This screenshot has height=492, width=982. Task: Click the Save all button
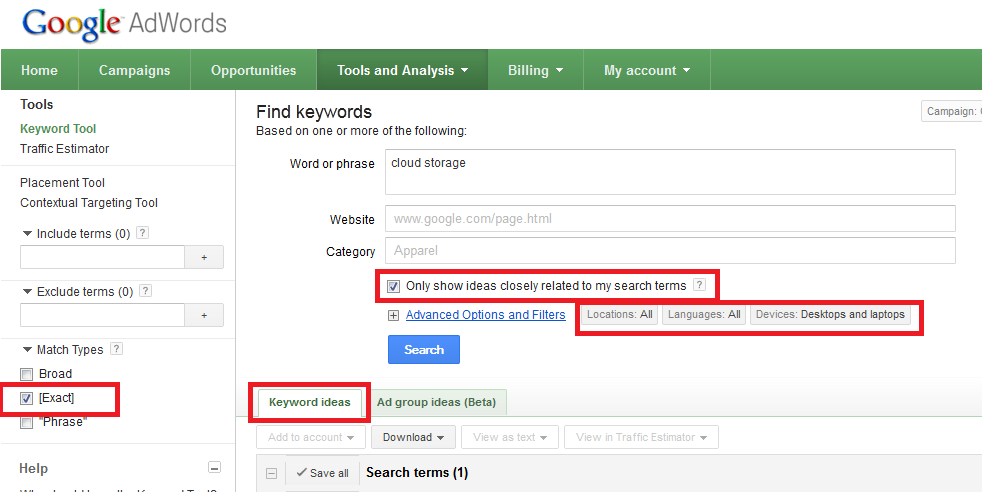(323, 473)
